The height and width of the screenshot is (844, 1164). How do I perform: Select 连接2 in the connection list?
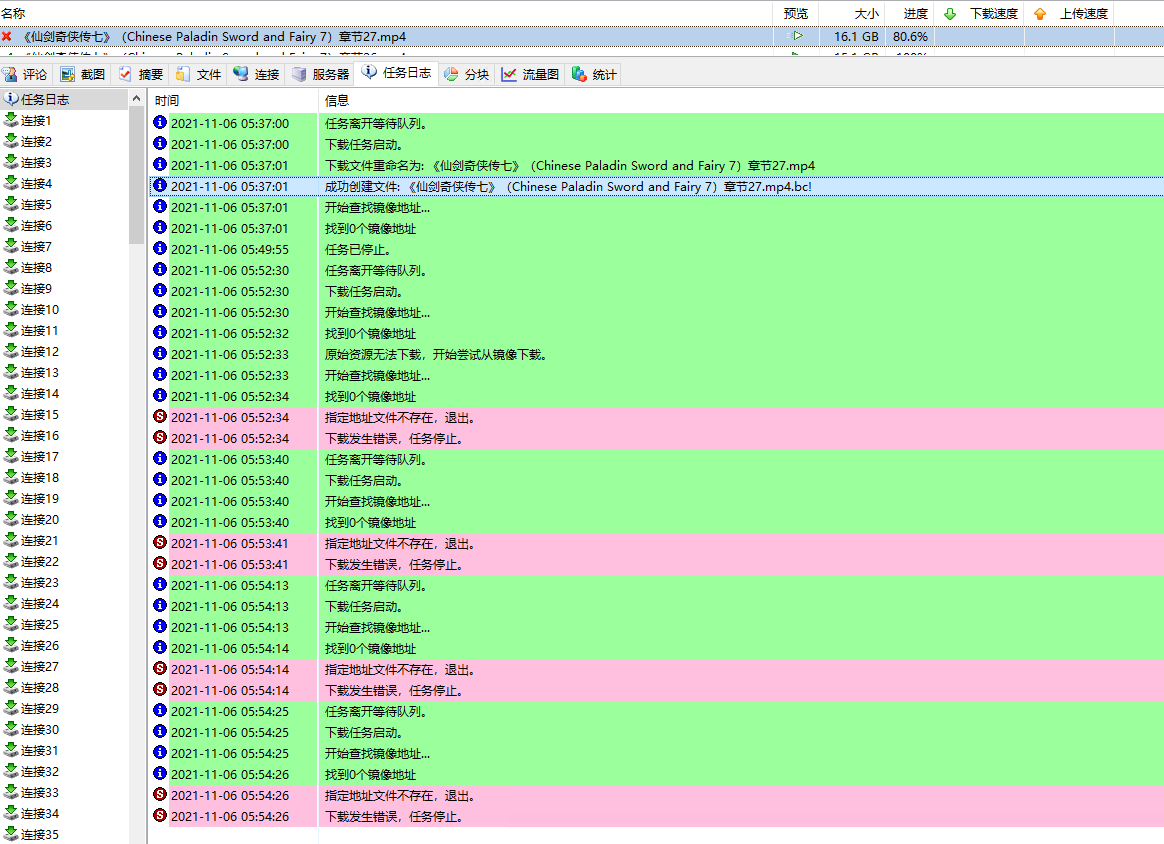coord(36,141)
